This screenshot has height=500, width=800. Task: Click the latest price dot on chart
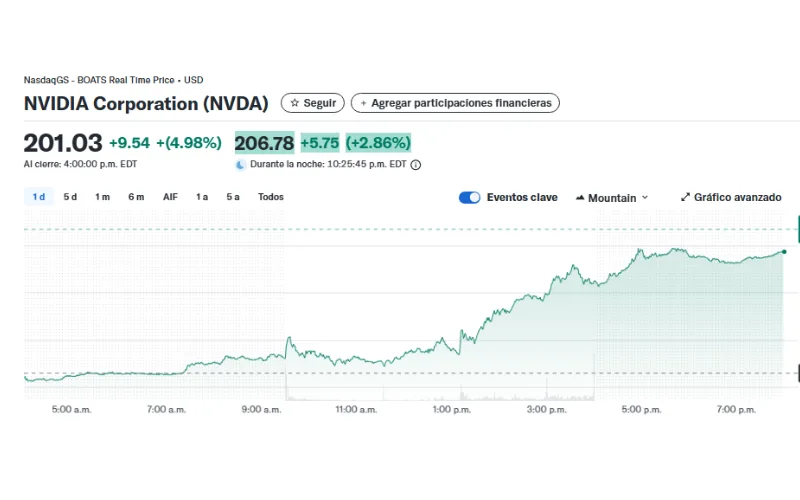click(784, 252)
